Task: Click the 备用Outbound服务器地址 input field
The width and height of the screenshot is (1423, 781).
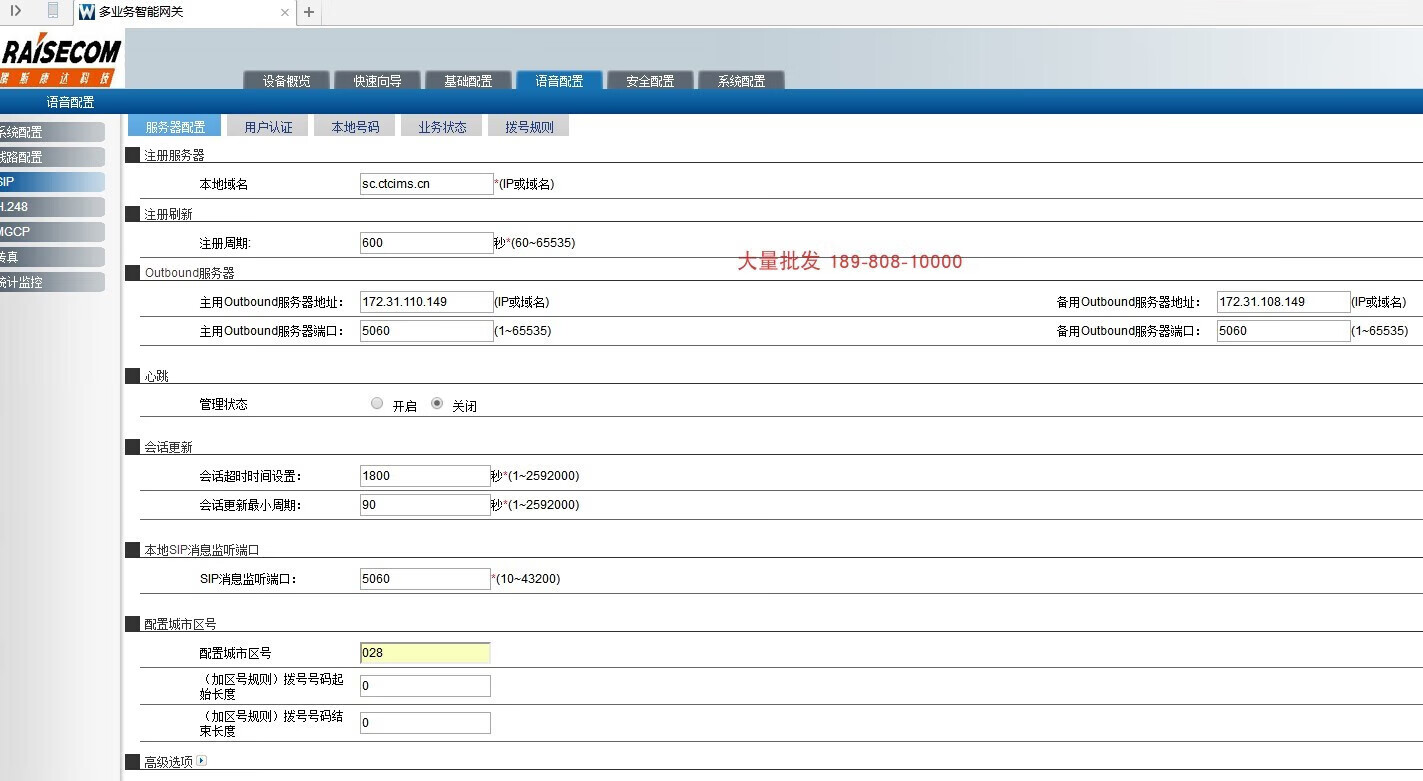Action: click(1283, 302)
